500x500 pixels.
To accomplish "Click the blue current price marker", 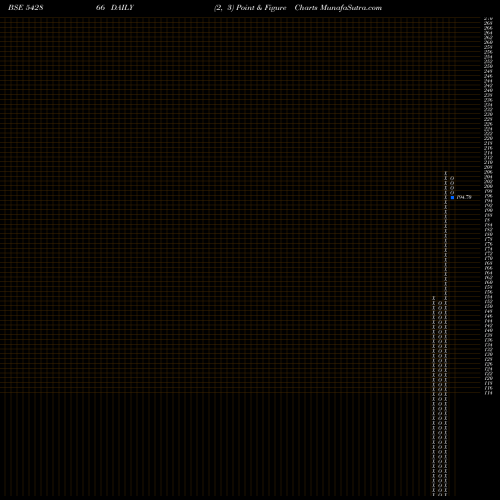I will (452, 197).
